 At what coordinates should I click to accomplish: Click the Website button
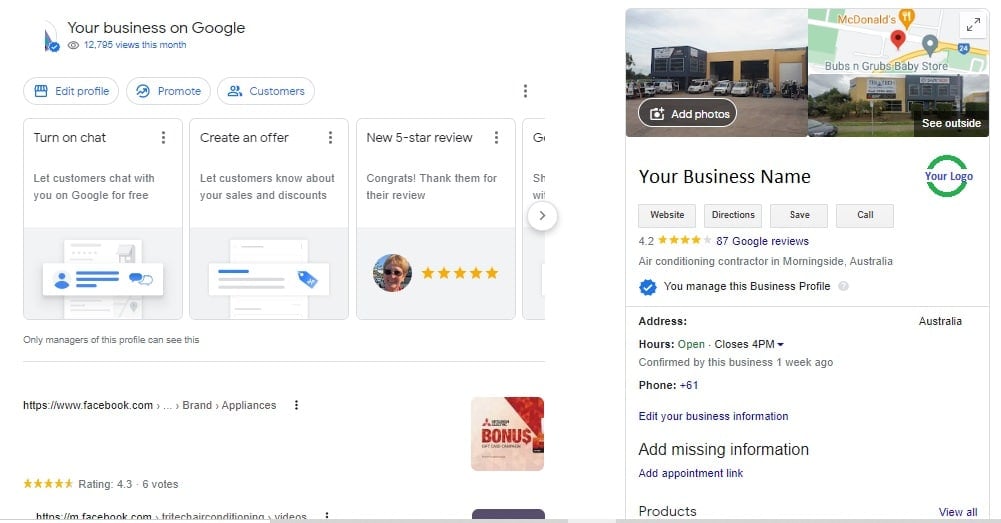[667, 215]
